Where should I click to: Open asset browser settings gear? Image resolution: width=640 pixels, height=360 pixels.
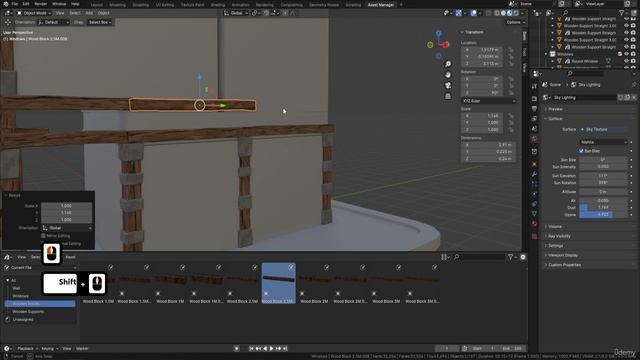tap(523, 257)
